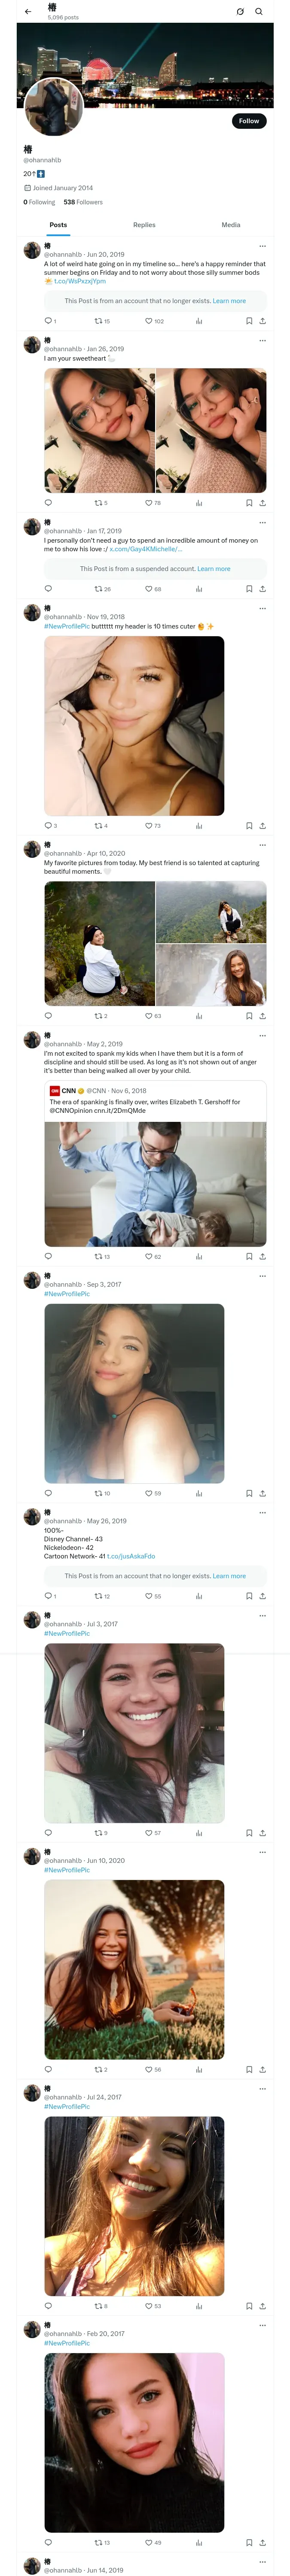Repost the Jul 3, 2017 #NewProfilePic post

coord(98,1833)
